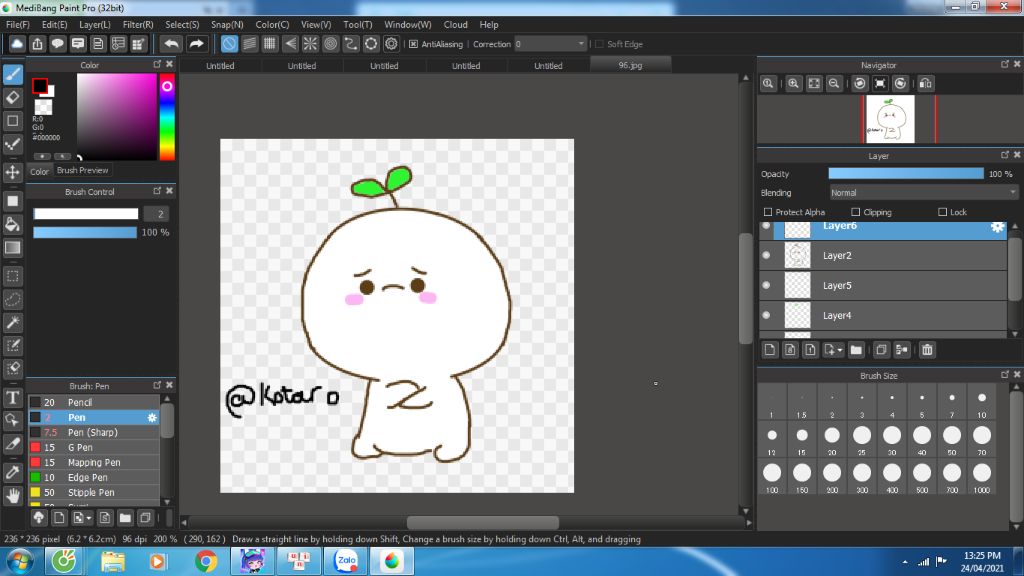Select the Text tool
Viewport: 1024px width, 576px height.
[13, 397]
